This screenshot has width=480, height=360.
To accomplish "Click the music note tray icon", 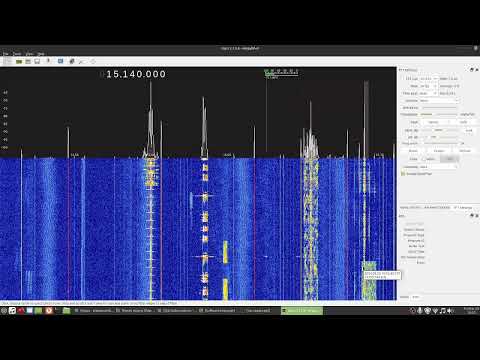I will pos(442,311).
